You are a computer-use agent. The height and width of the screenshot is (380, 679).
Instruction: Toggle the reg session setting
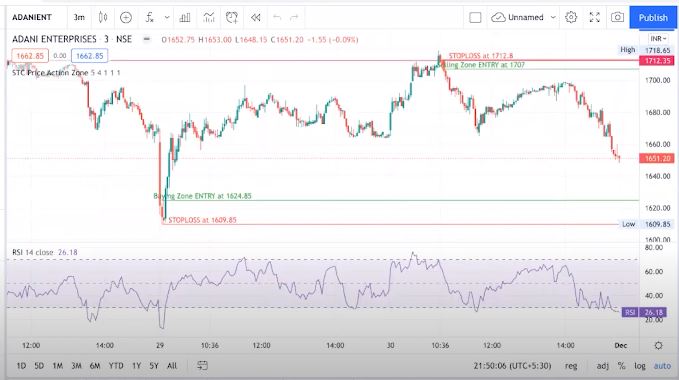point(571,366)
